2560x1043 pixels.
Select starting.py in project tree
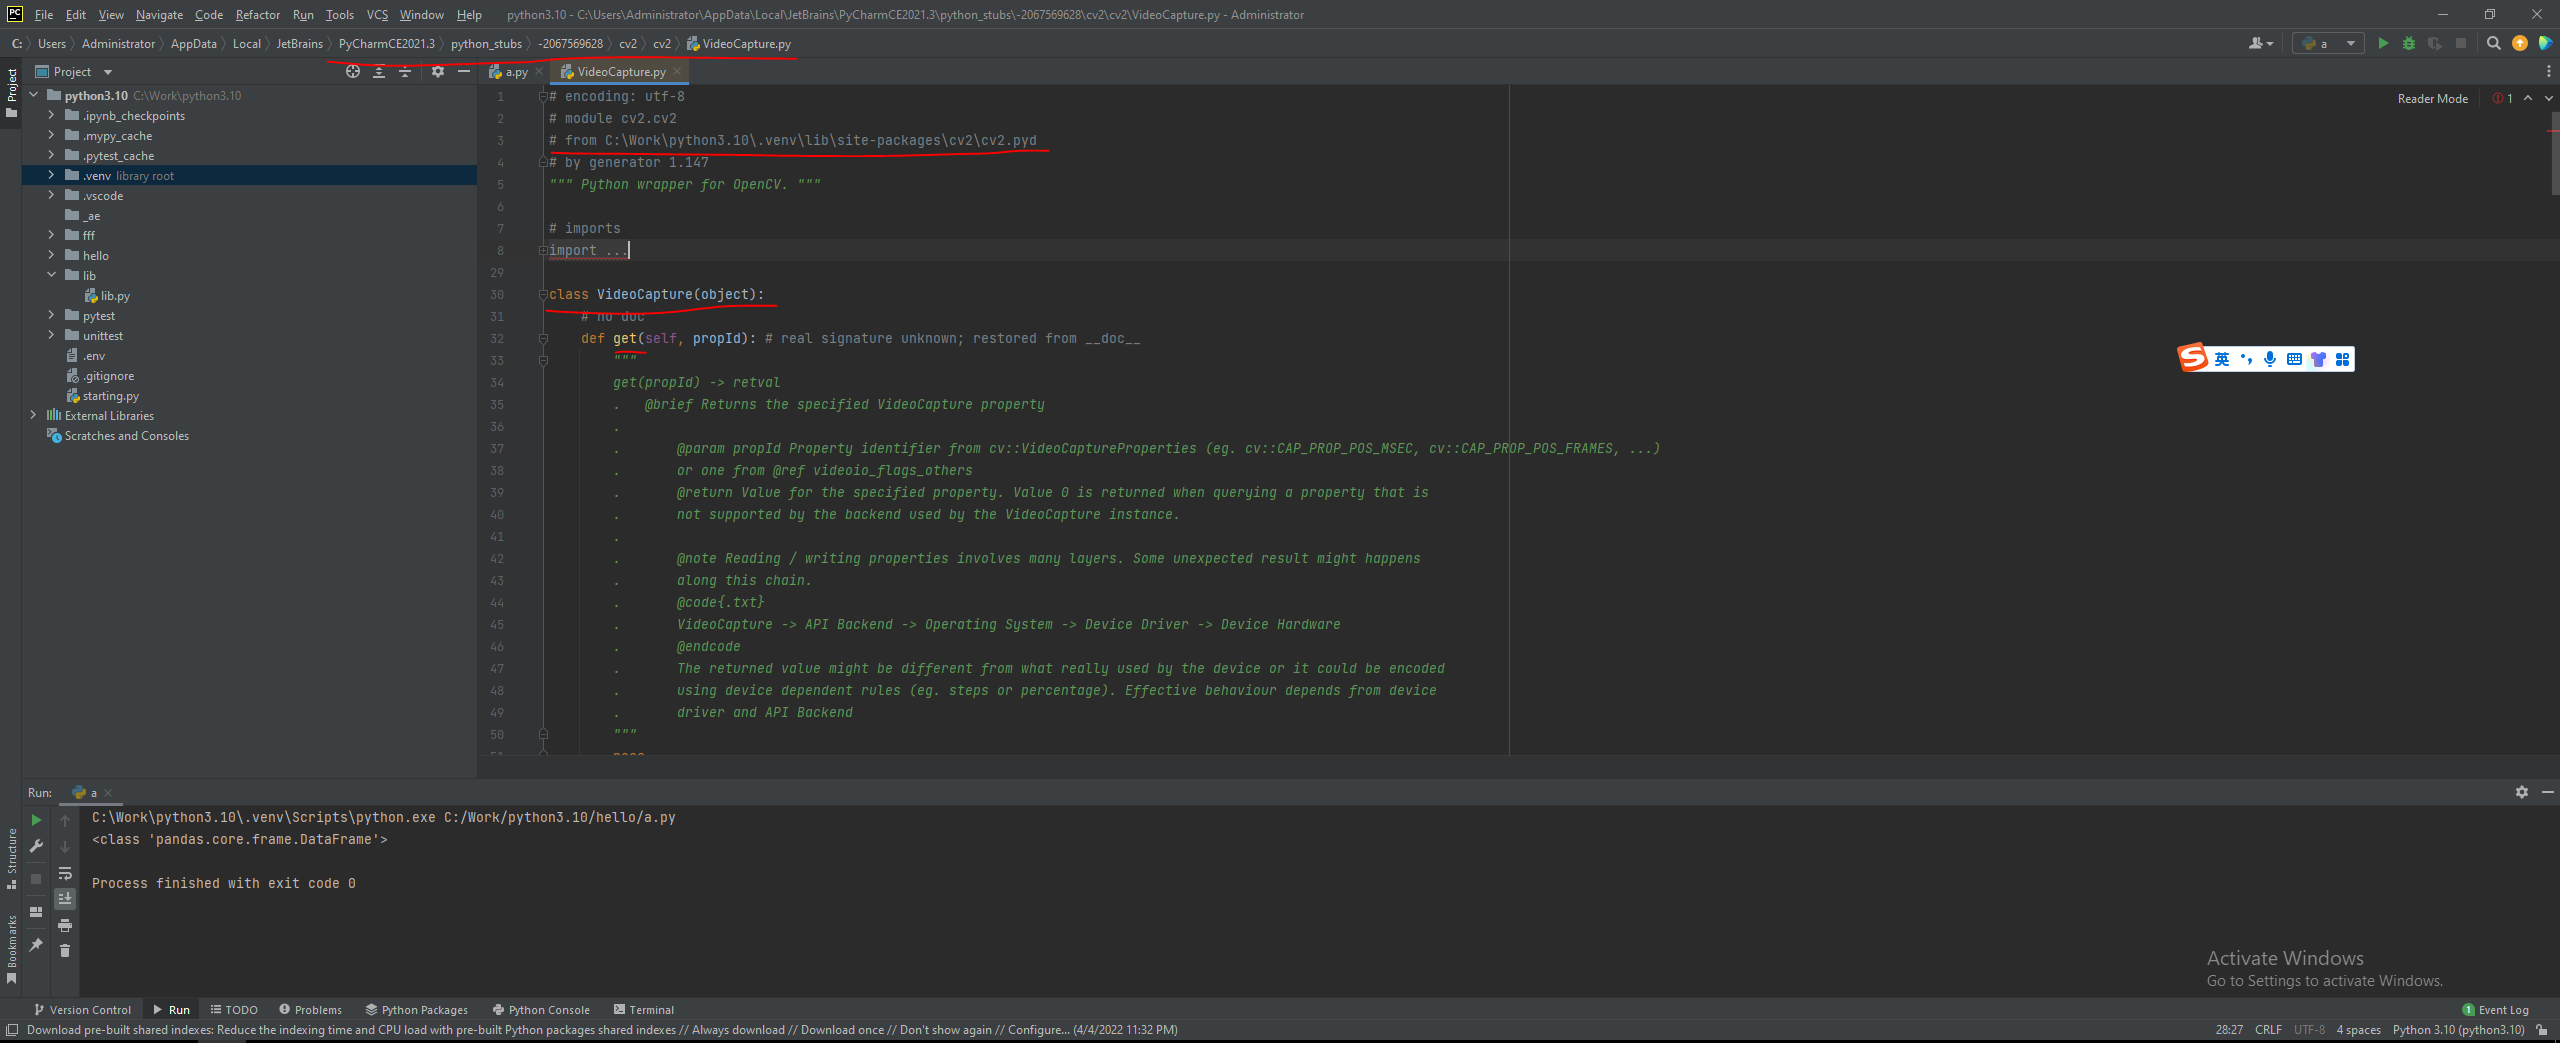pyautogui.click(x=110, y=395)
